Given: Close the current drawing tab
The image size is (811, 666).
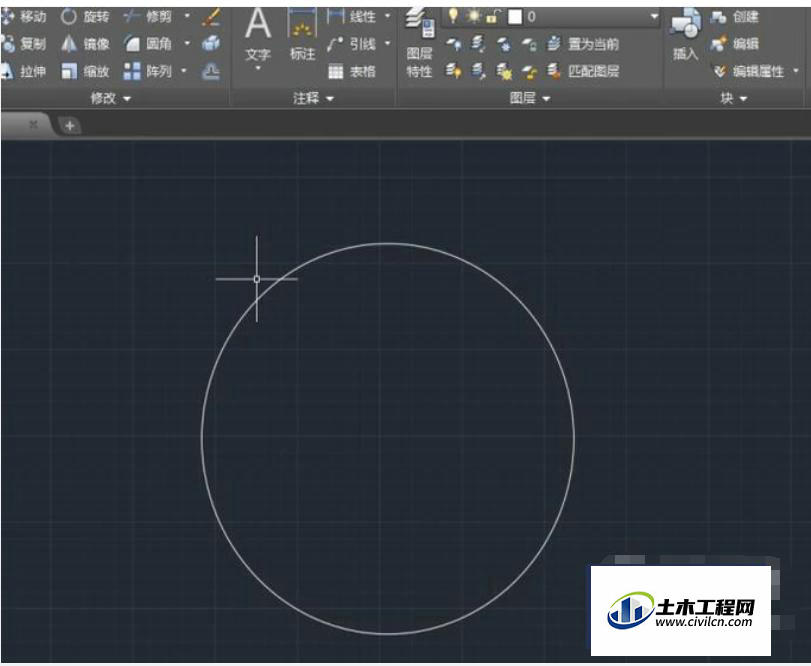Looking at the screenshot, I should (x=34, y=125).
